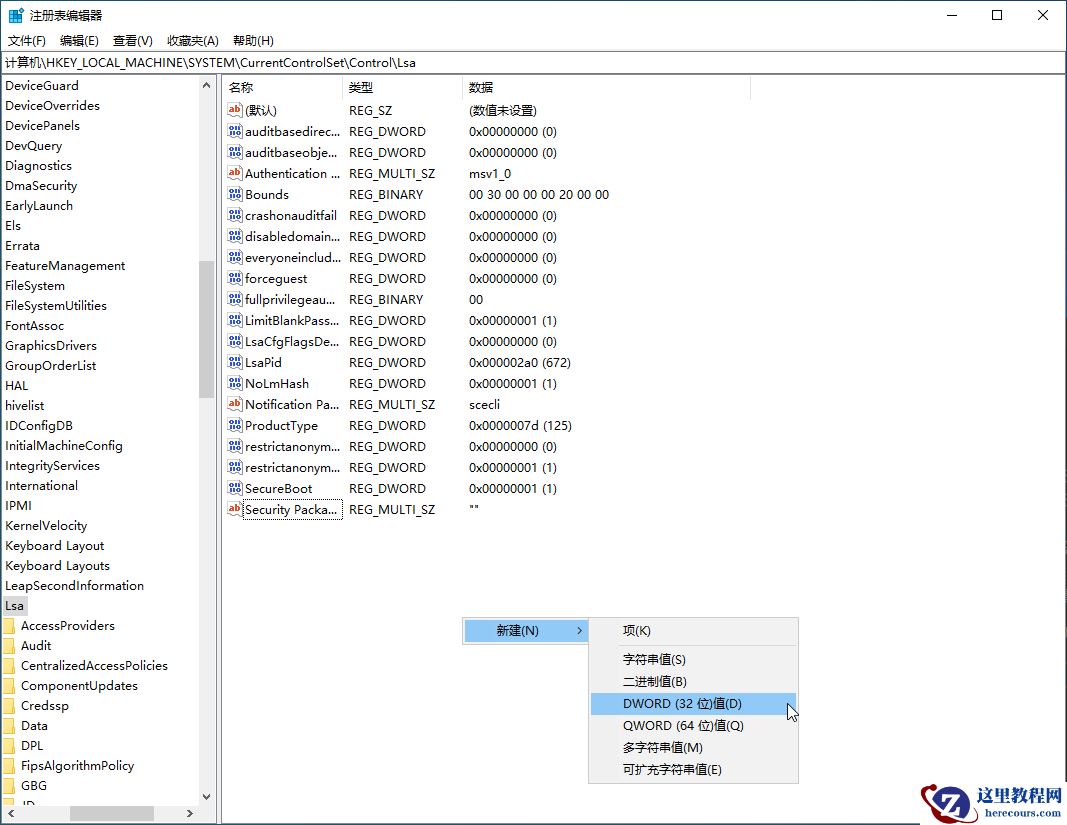This screenshot has height=825, width=1067.
Task: Click the ab icon next to Security Packa...
Action: click(x=232, y=509)
